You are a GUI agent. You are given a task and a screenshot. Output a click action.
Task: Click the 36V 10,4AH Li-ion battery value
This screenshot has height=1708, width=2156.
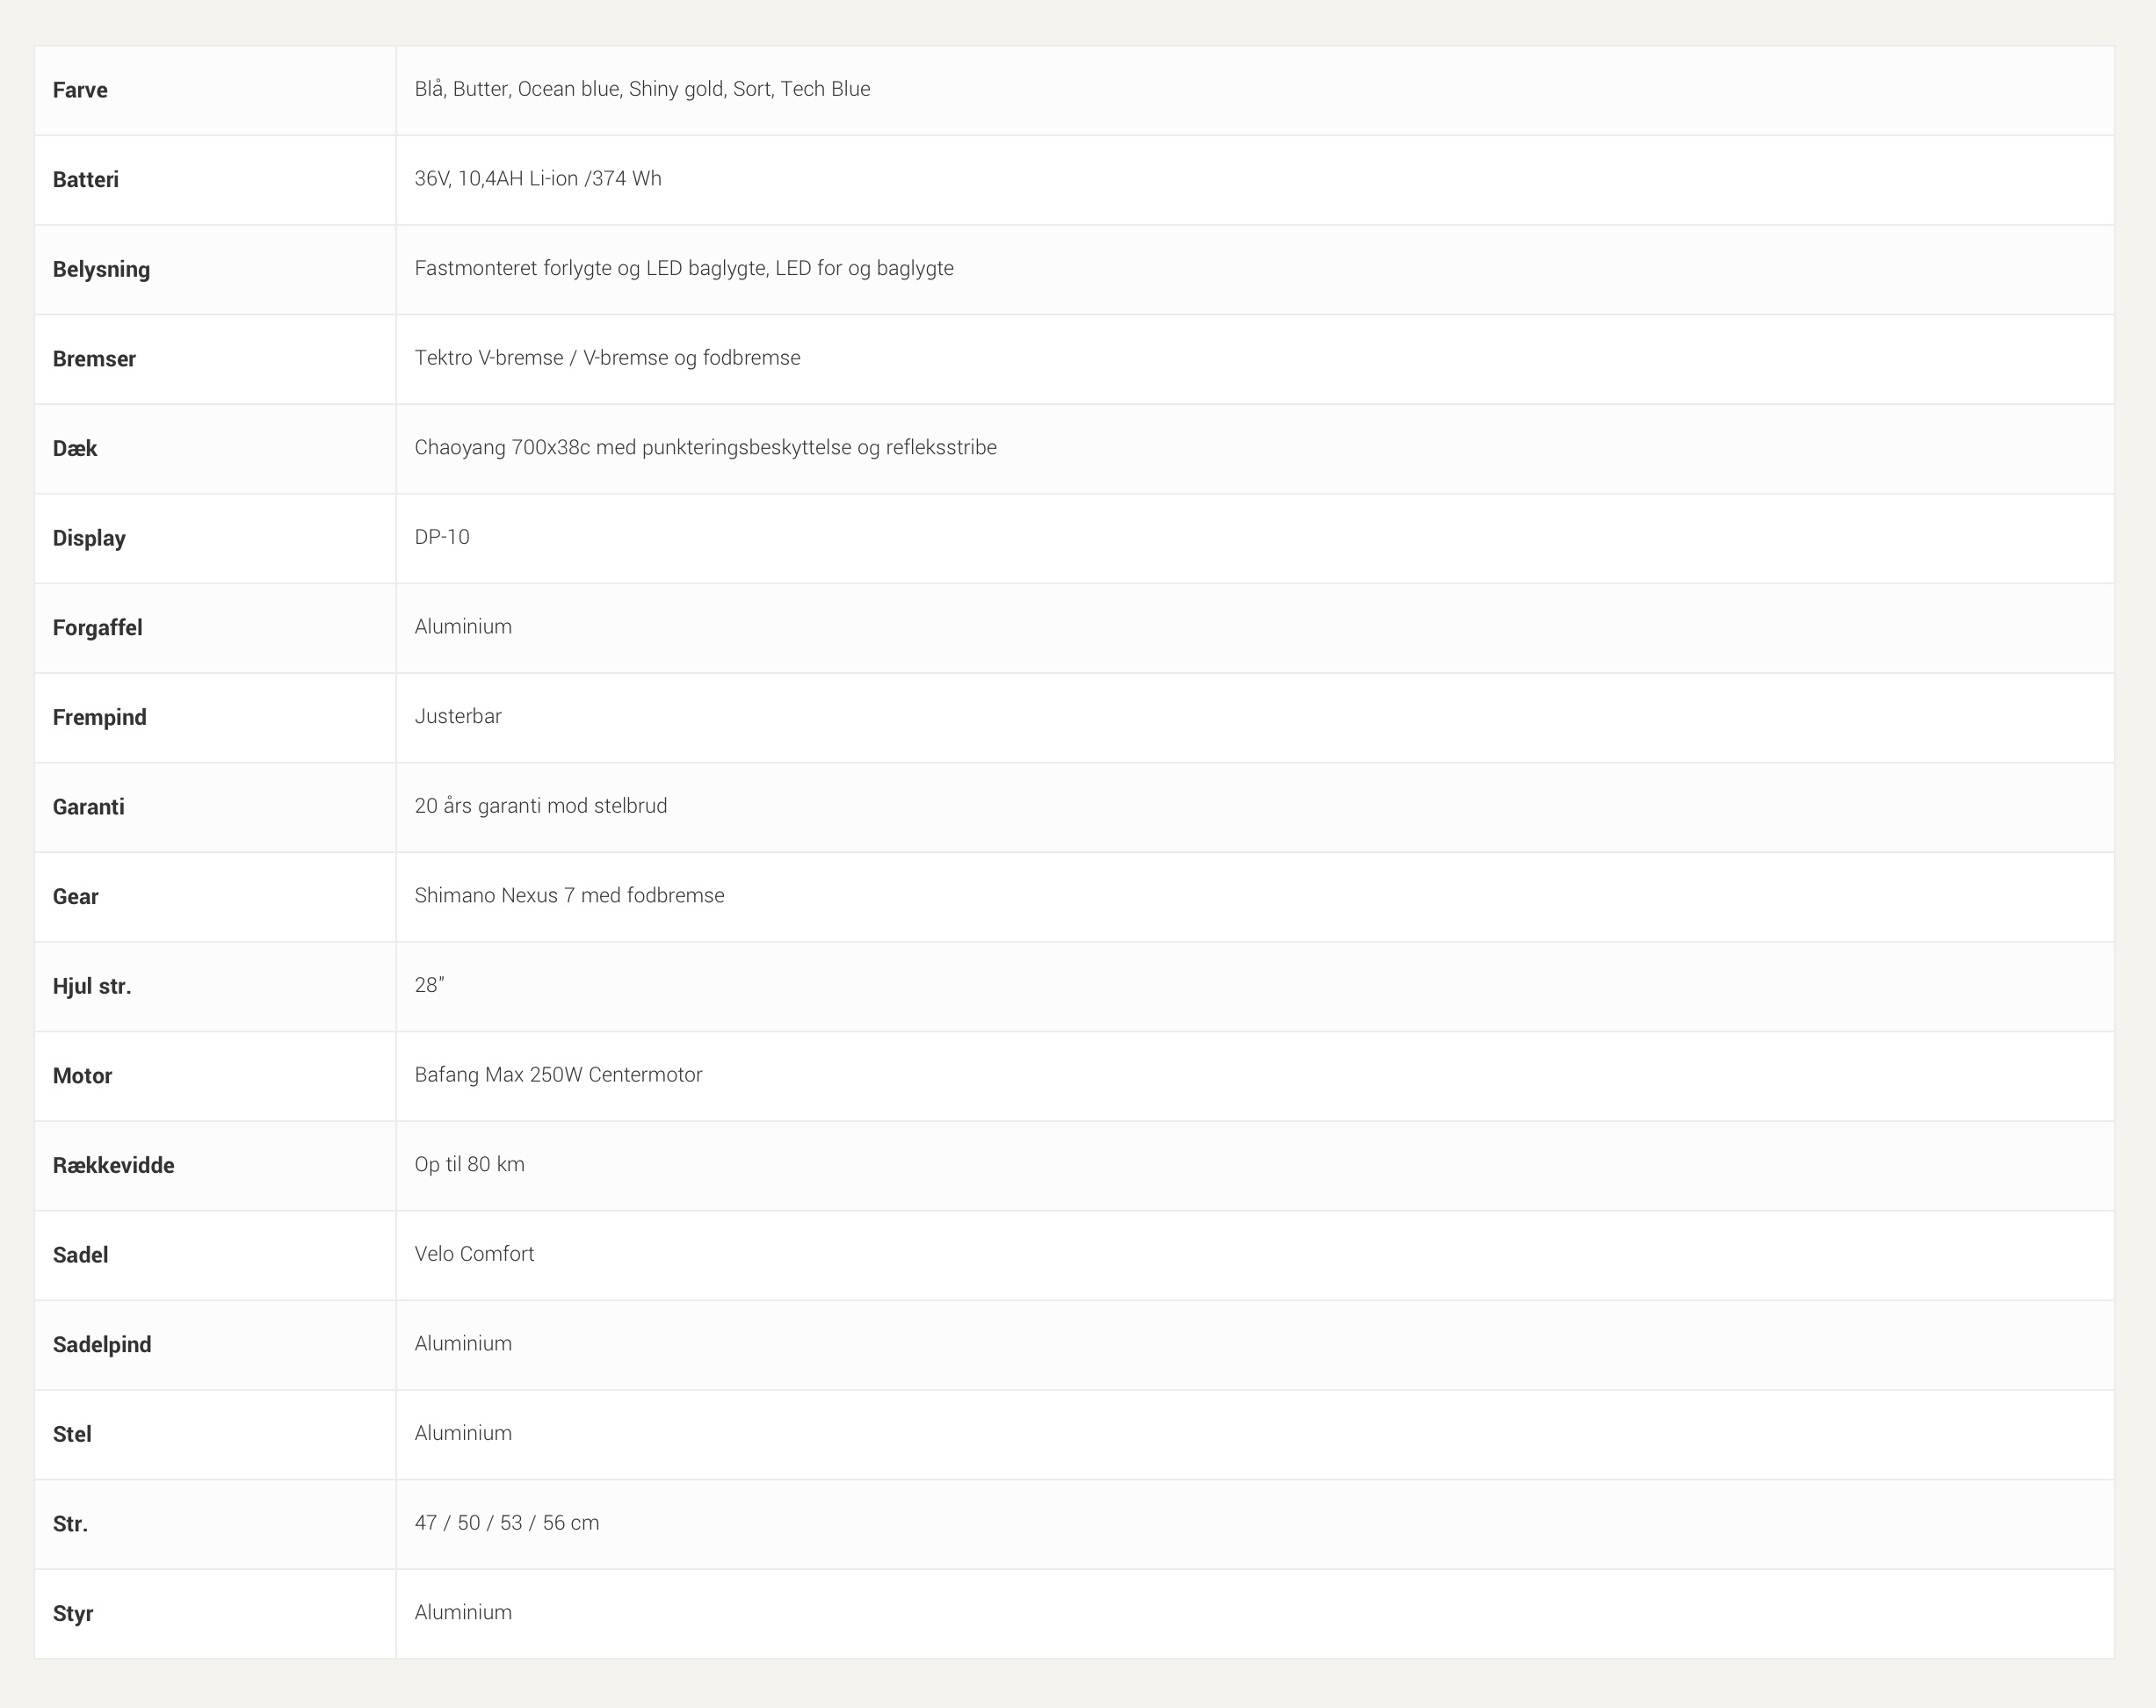click(538, 179)
